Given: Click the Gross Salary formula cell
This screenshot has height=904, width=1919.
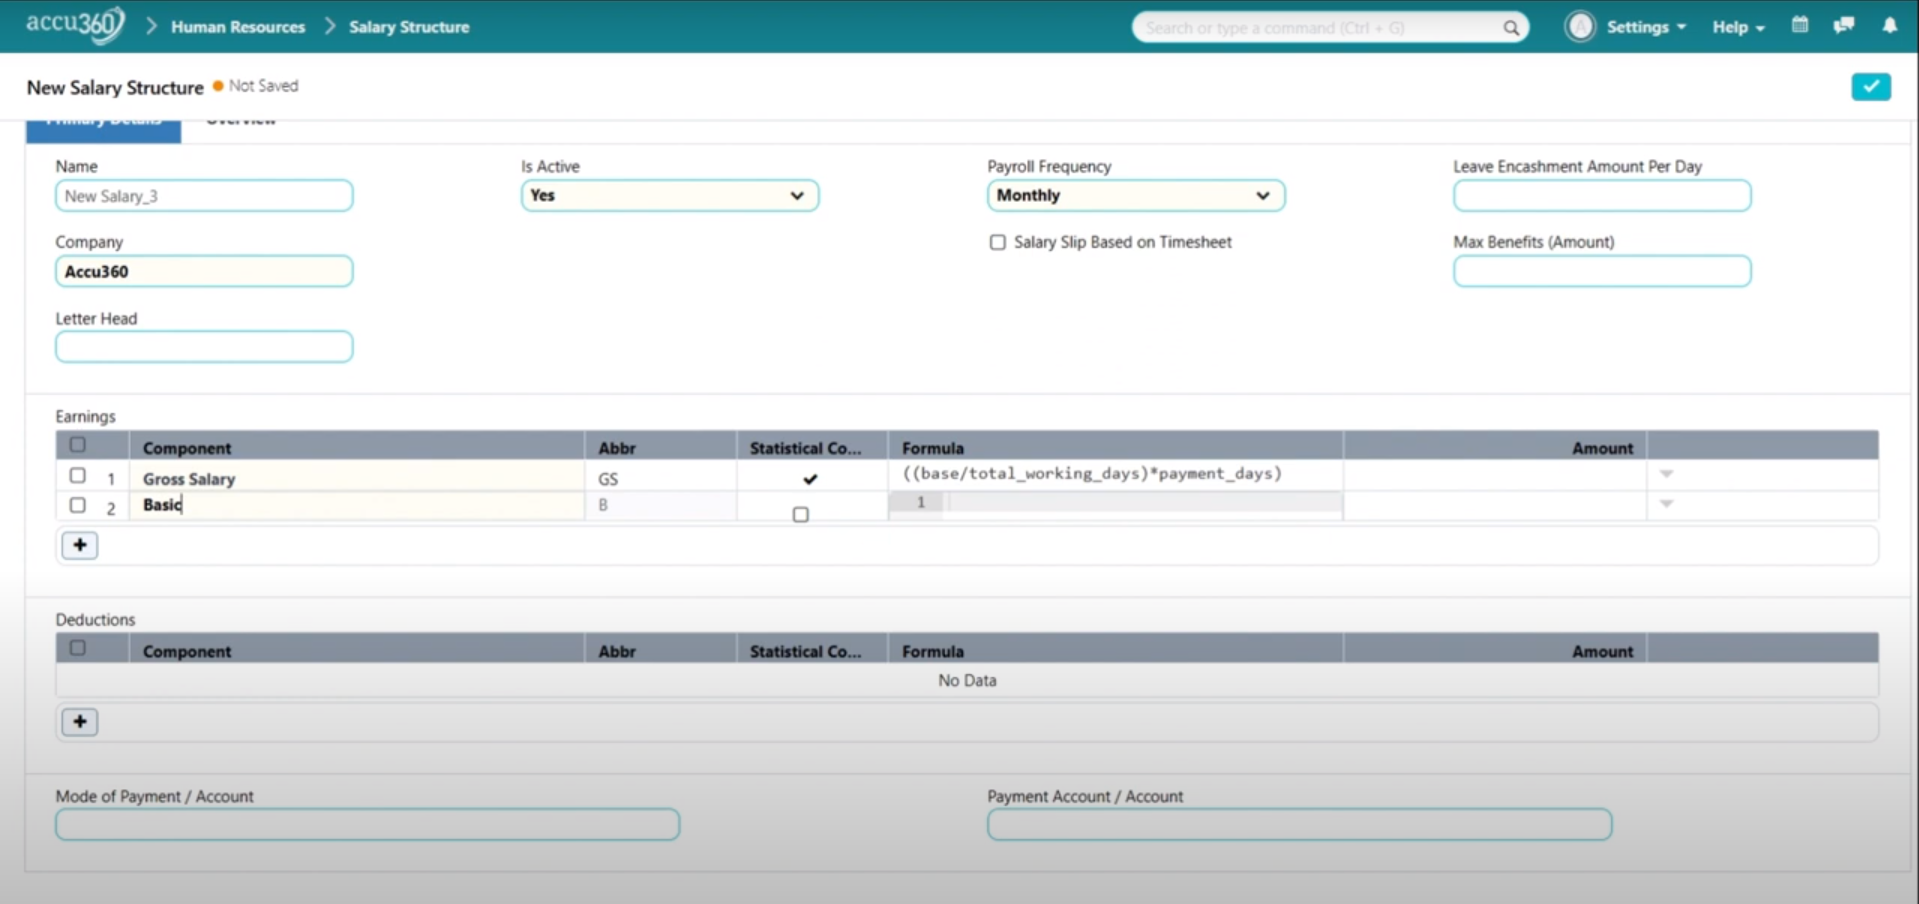Looking at the screenshot, I should pyautogui.click(x=1115, y=475).
